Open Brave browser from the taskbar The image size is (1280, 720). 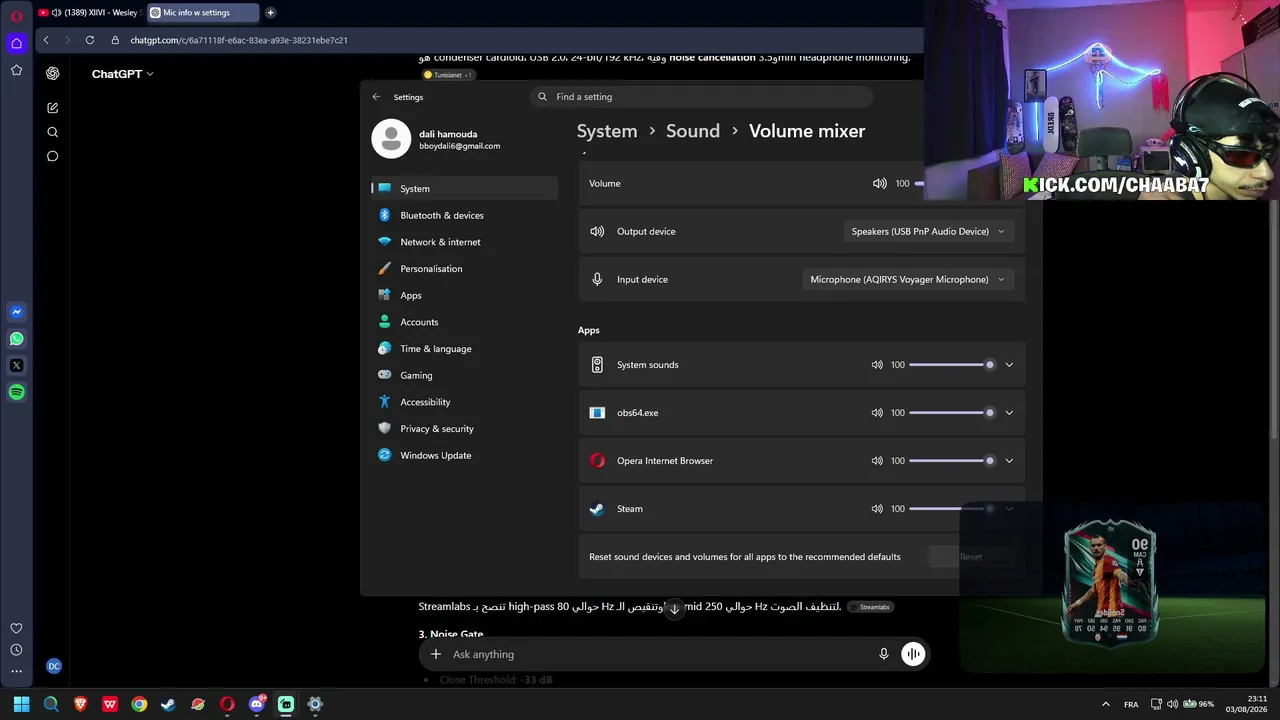point(80,704)
